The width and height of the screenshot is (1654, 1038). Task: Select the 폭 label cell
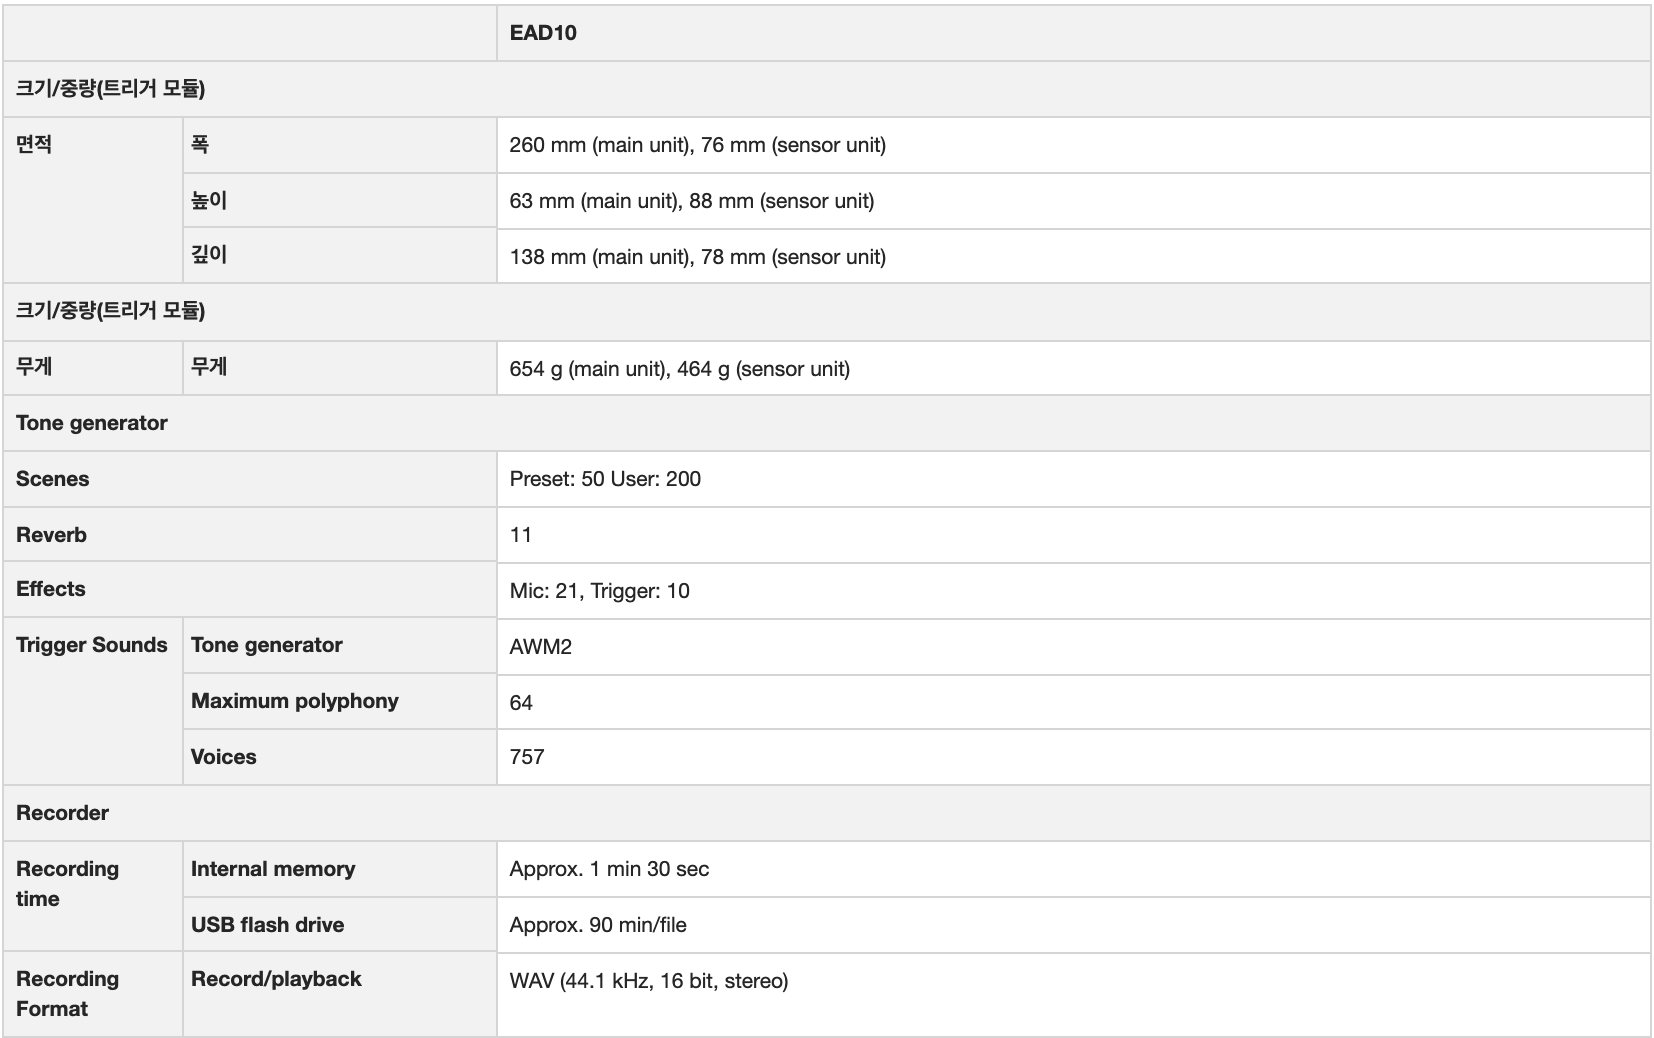pyautogui.click(x=200, y=145)
